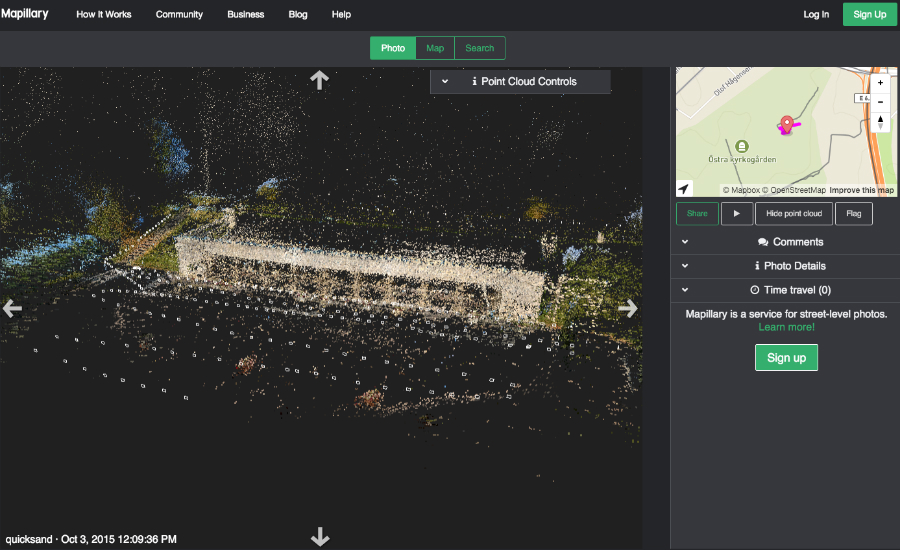Image resolution: width=900 pixels, height=550 pixels.
Task: Zoom out on the mini map
Action: pyautogui.click(x=880, y=102)
